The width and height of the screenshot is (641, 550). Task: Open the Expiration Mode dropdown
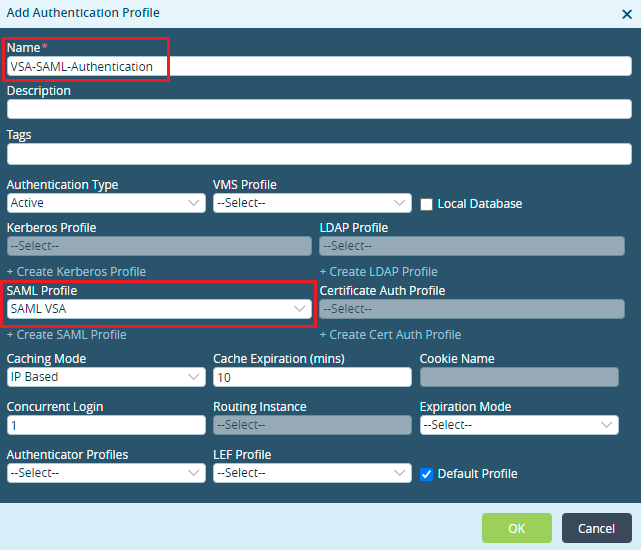[518, 425]
